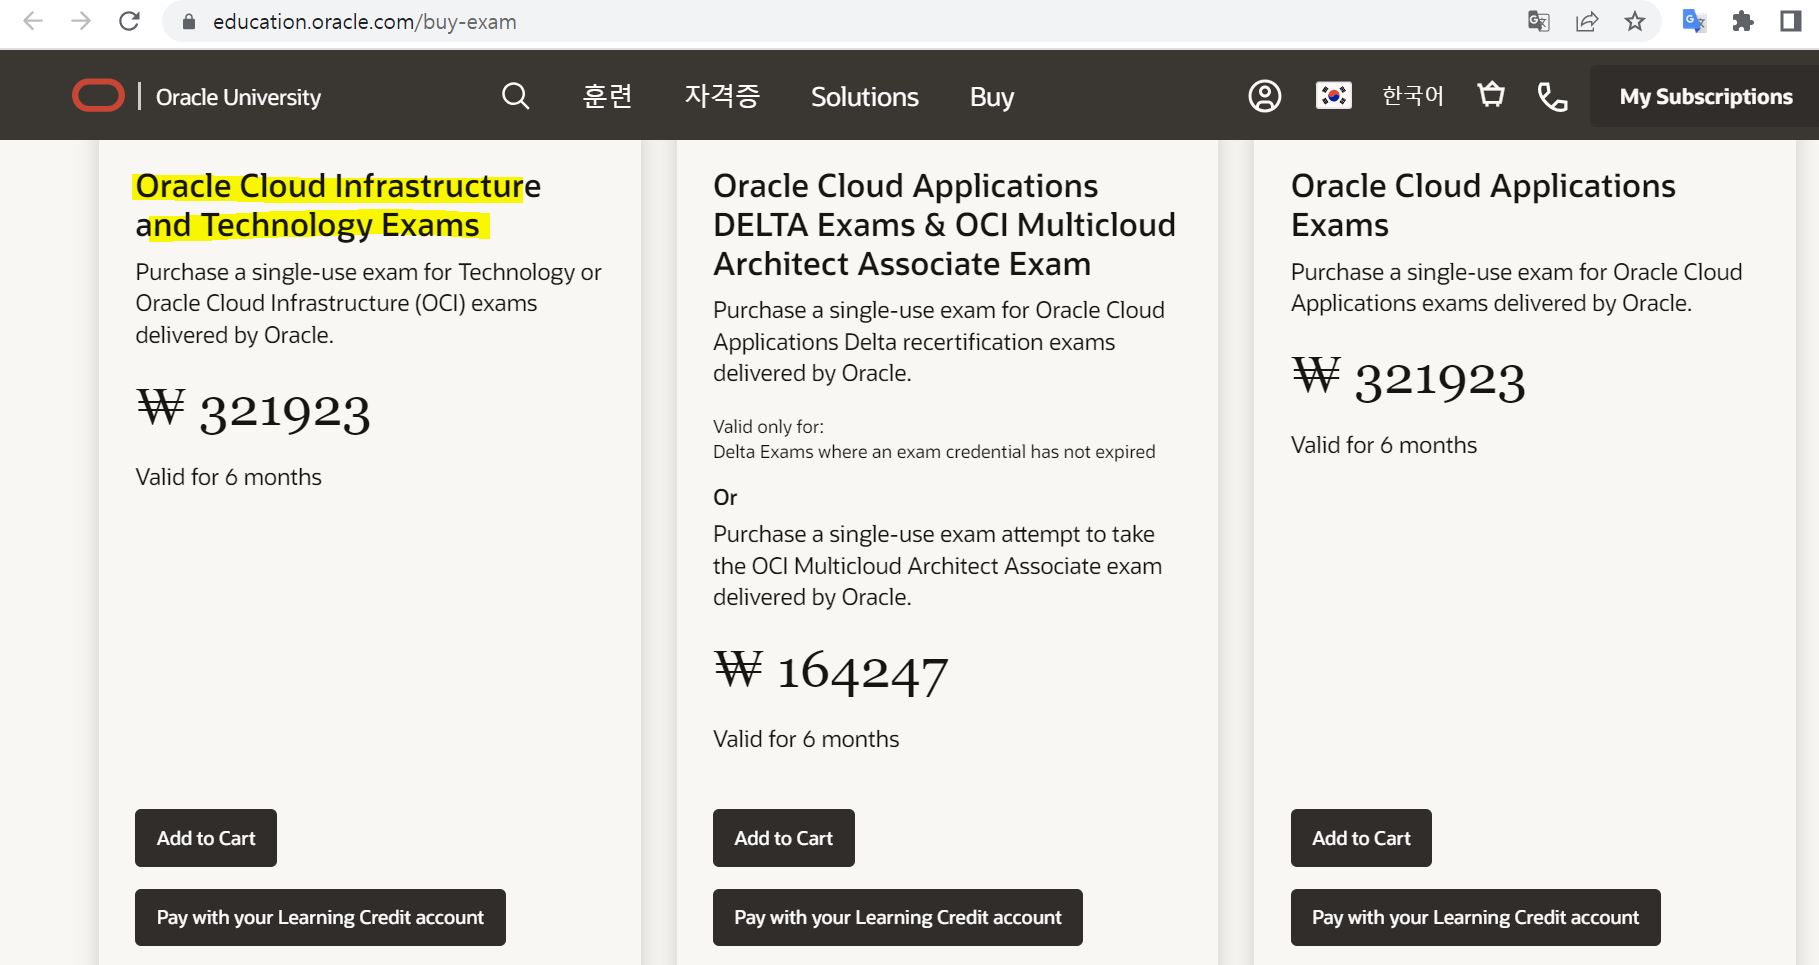Click the Oracle Cloud Applications Exams heading

[1483, 205]
